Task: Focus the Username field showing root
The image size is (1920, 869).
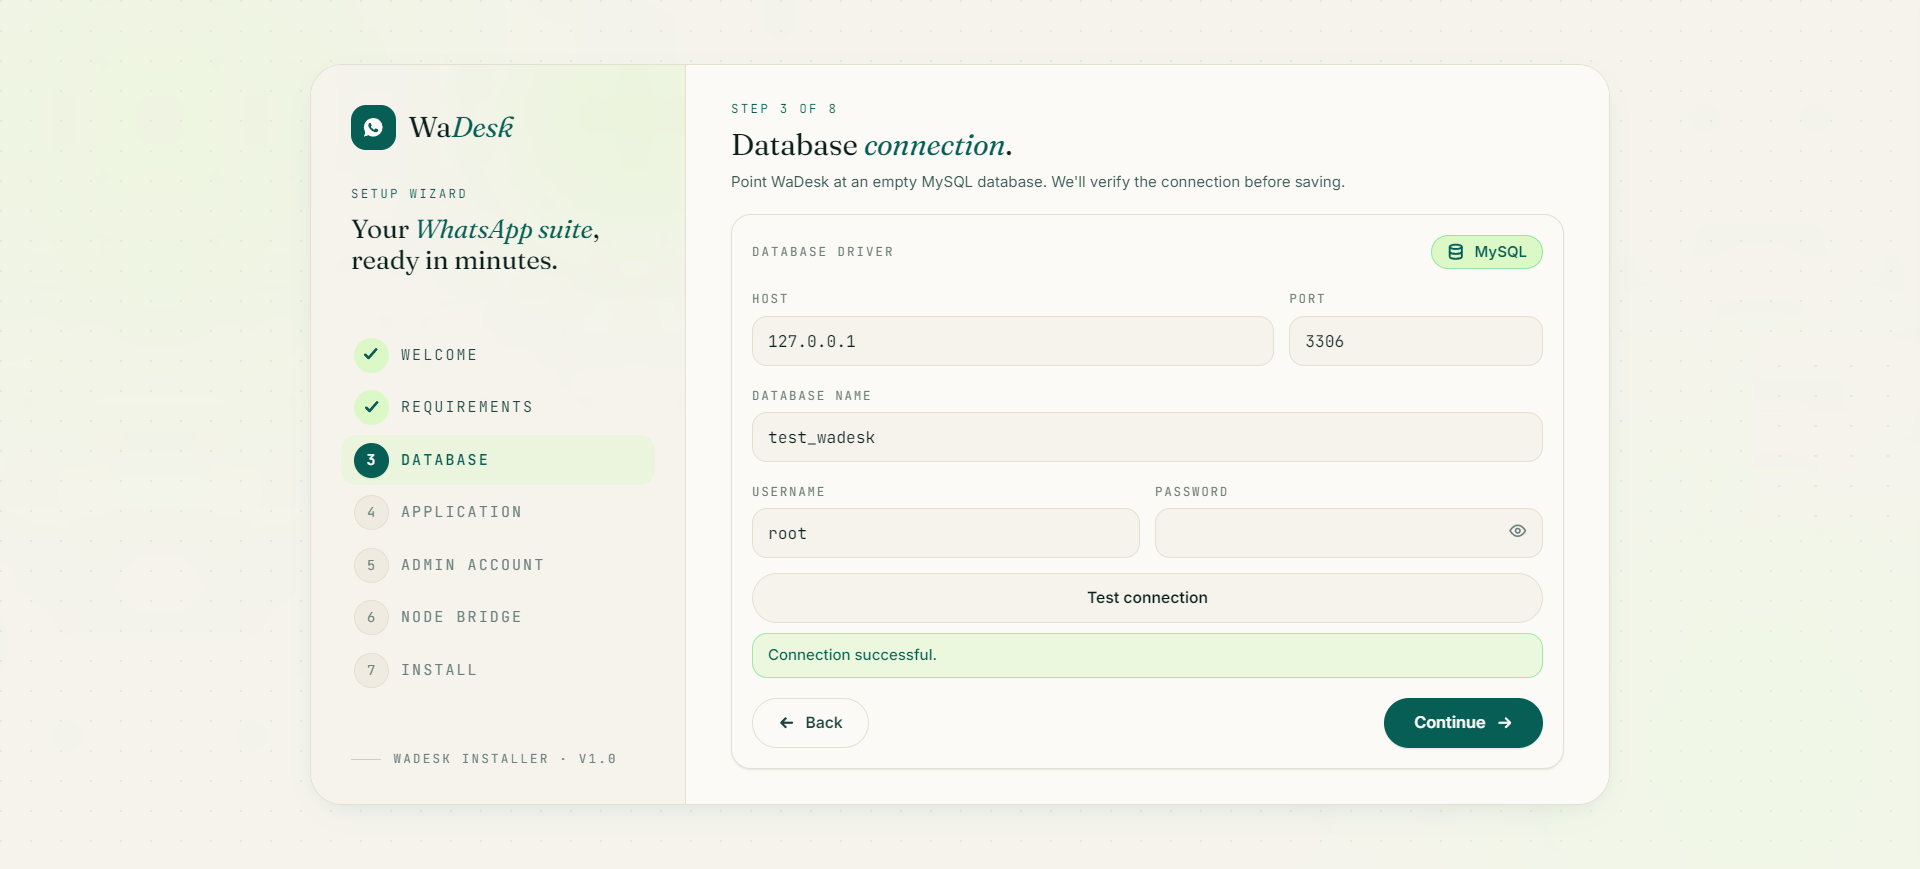Action: 946,533
